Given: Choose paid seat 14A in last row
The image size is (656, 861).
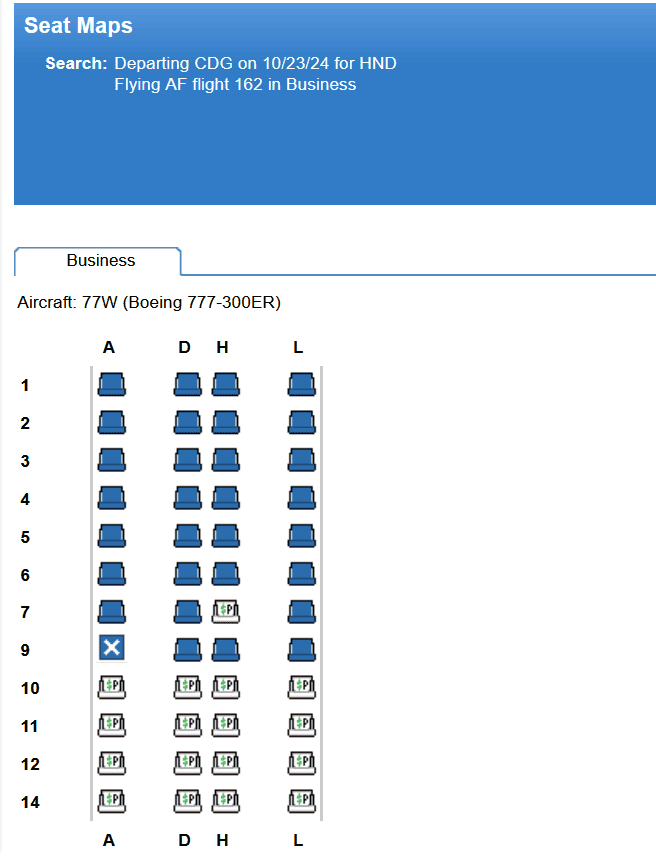Looking at the screenshot, I should tap(111, 800).
